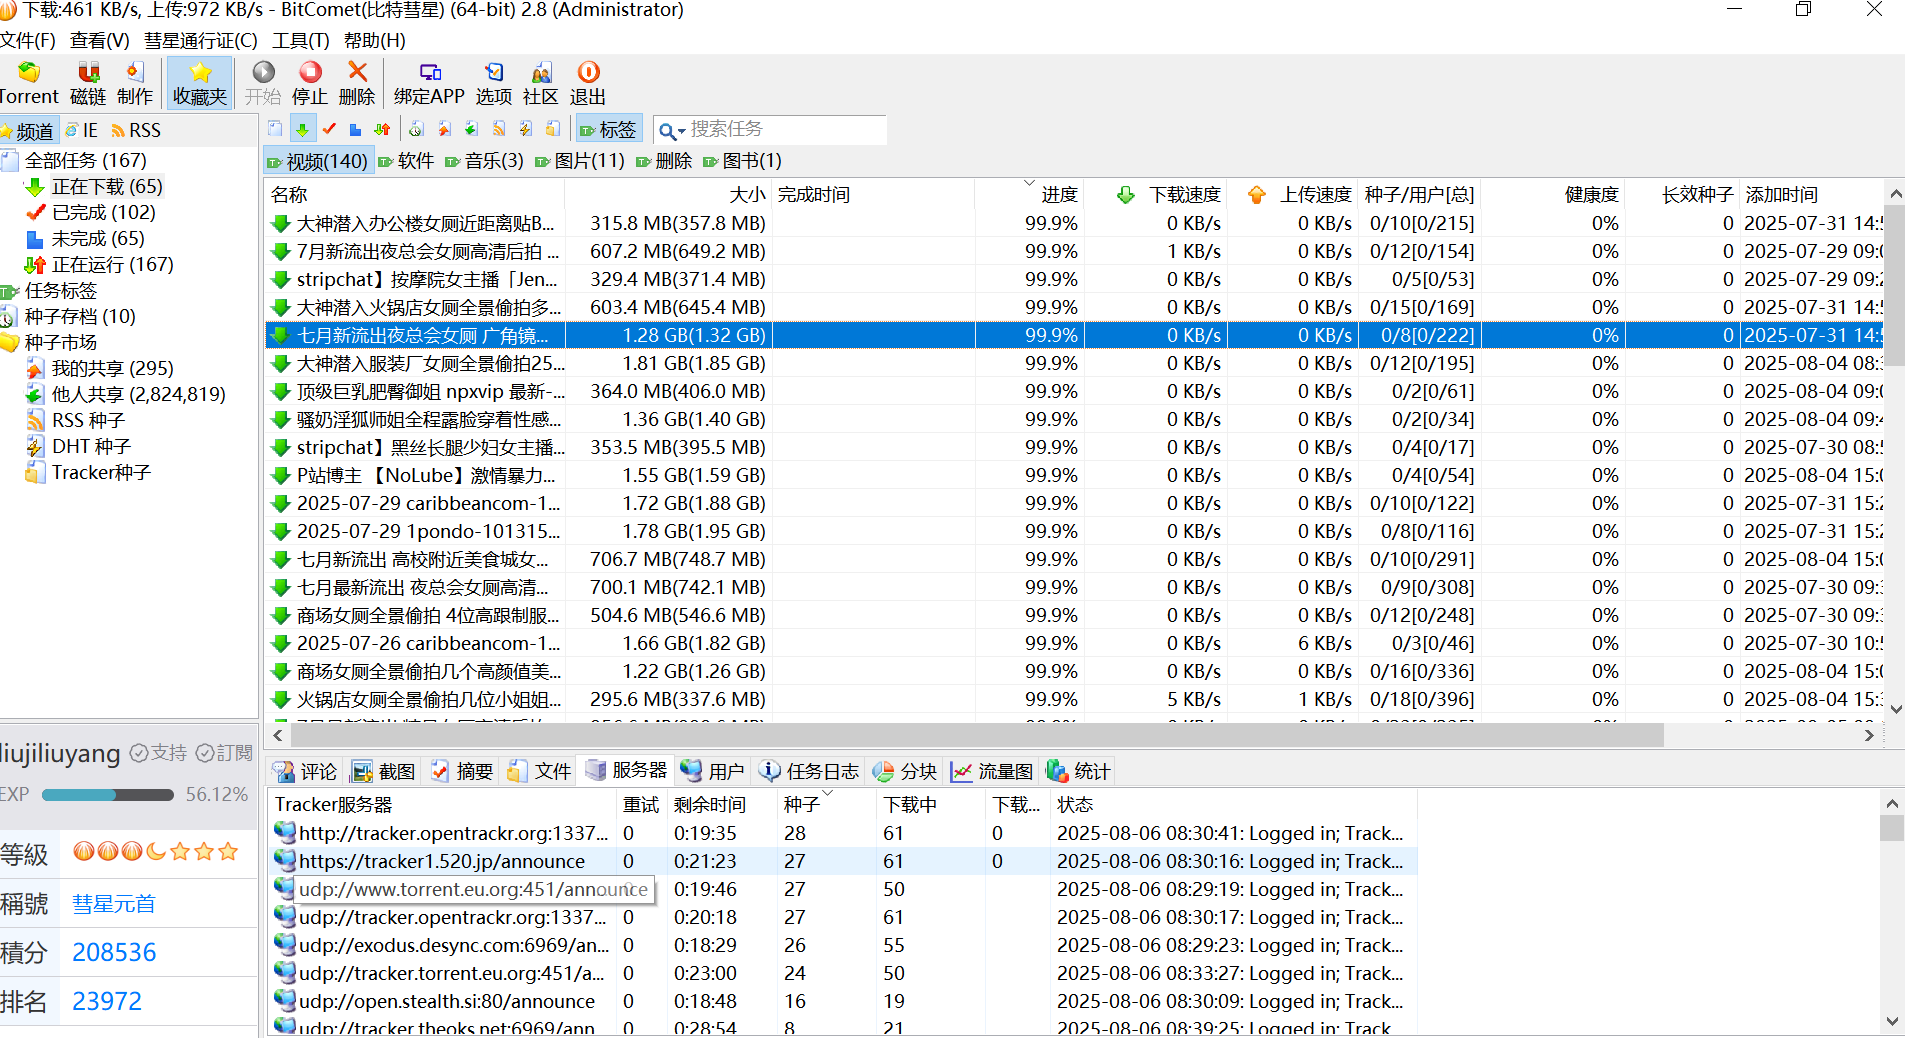Toggle the Favorites (收藏夹) panel button
The image size is (1905, 1038).
(x=200, y=82)
